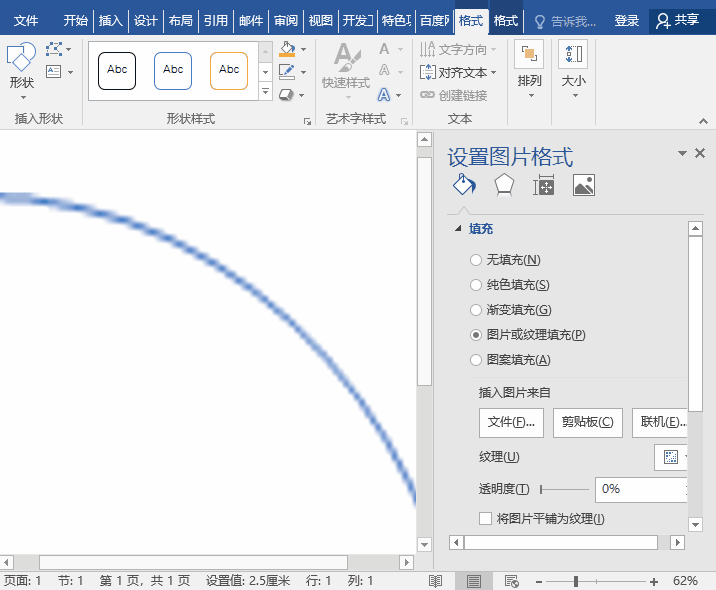
Task: Click the Shape Effects icon
Action: coord(286,95)
